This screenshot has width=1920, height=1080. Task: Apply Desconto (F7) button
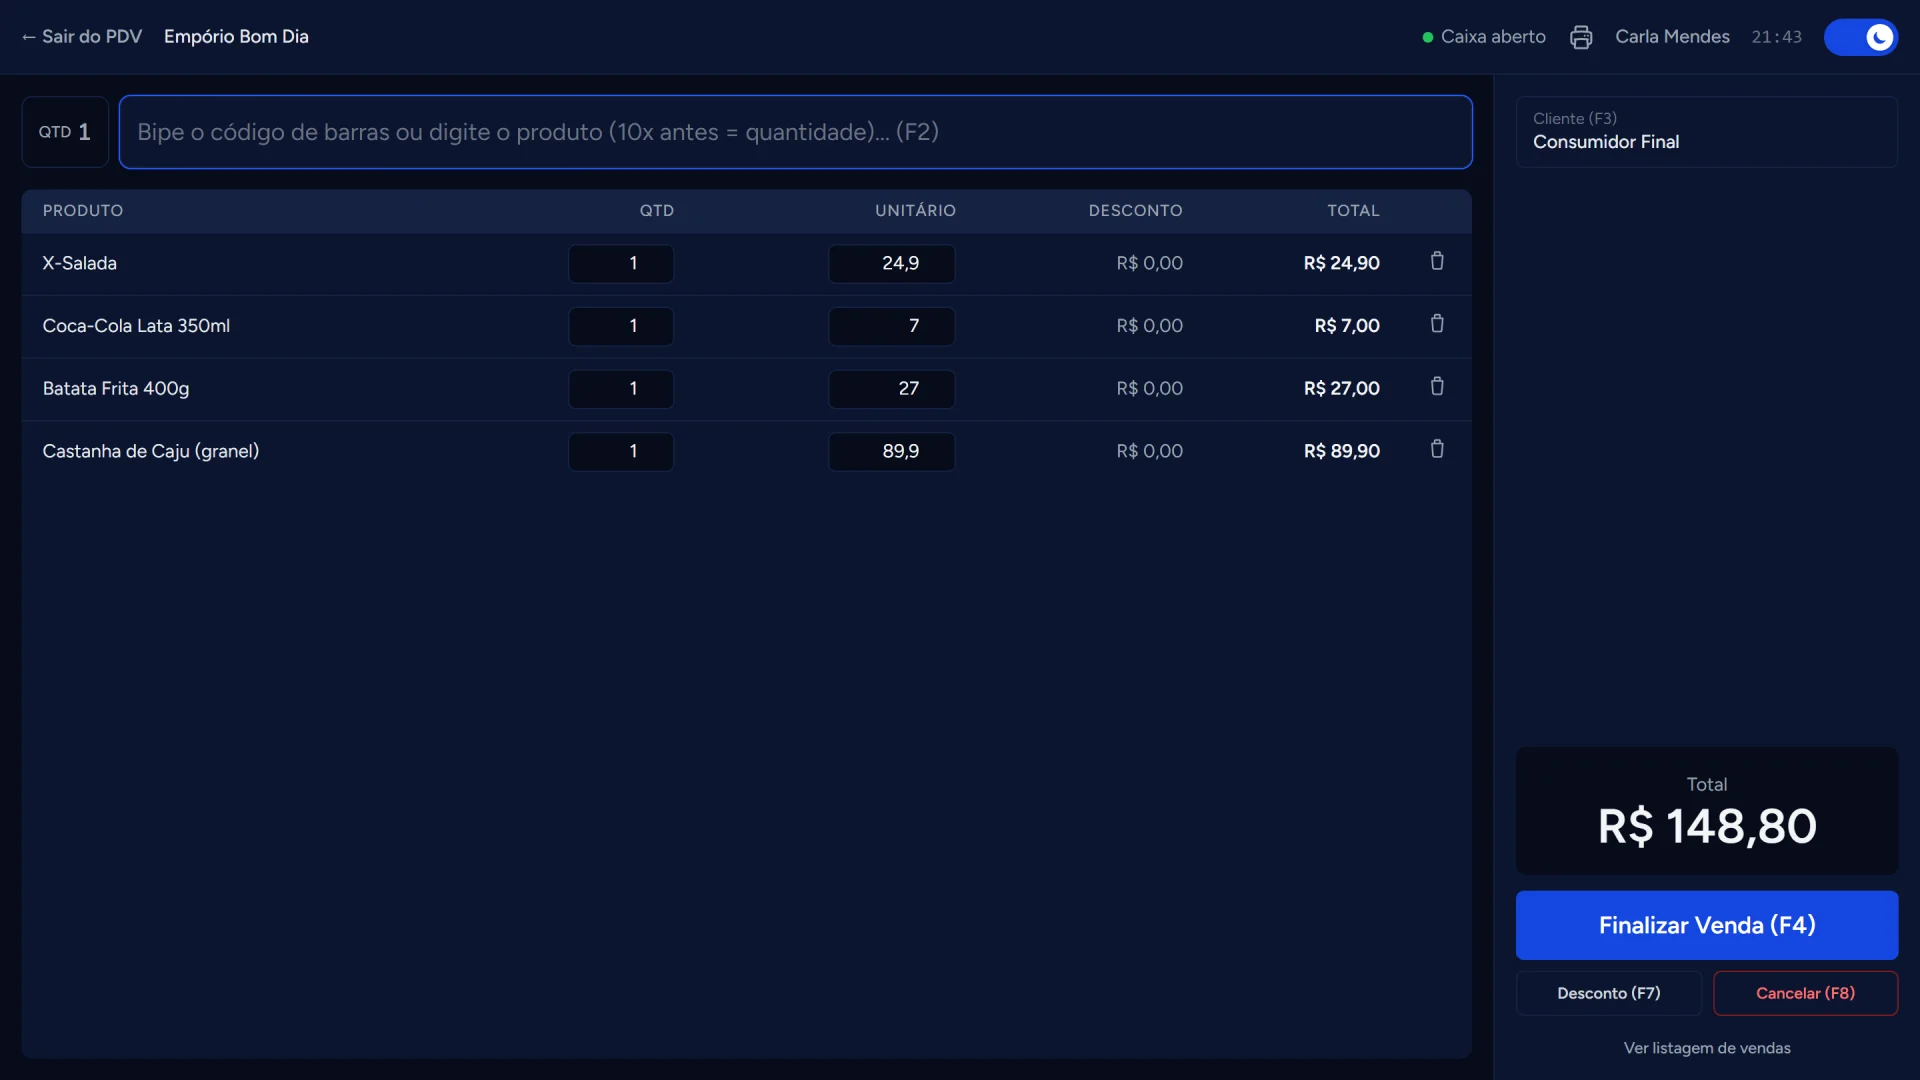pyautogui.click(x=1608, y=993)
